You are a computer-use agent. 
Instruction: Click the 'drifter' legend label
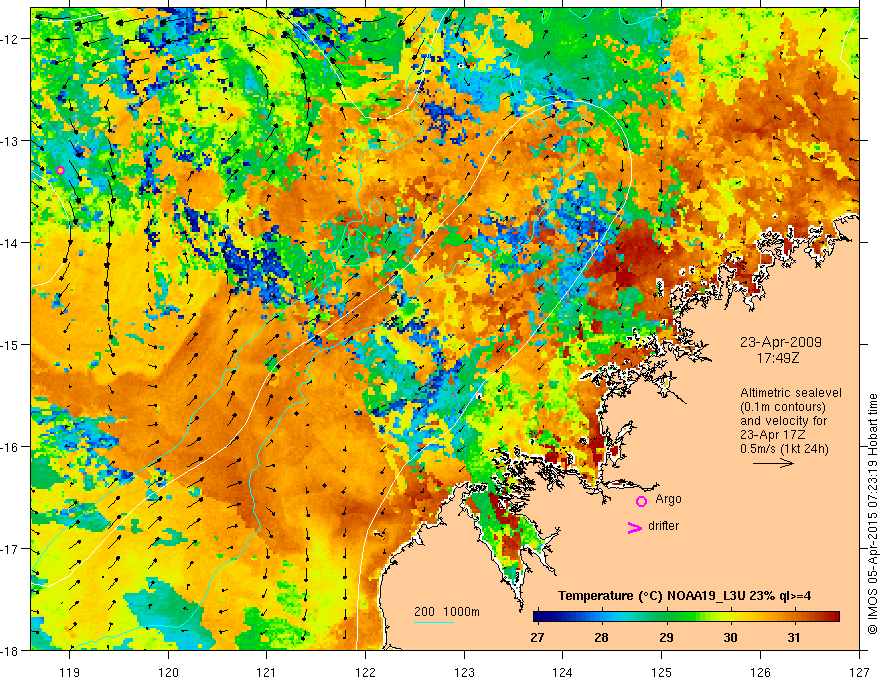pos(663,526)
